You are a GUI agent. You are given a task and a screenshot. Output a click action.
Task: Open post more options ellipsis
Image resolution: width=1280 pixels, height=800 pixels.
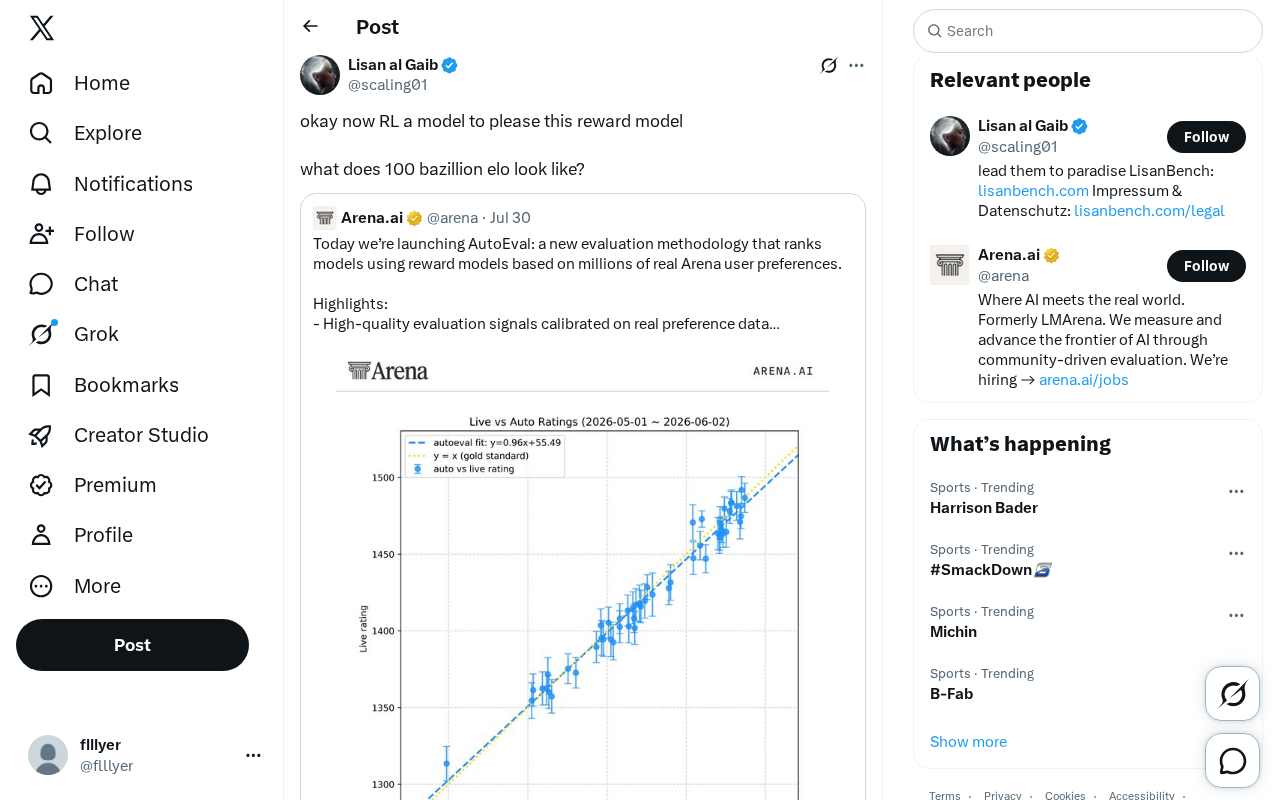point(856,65)
